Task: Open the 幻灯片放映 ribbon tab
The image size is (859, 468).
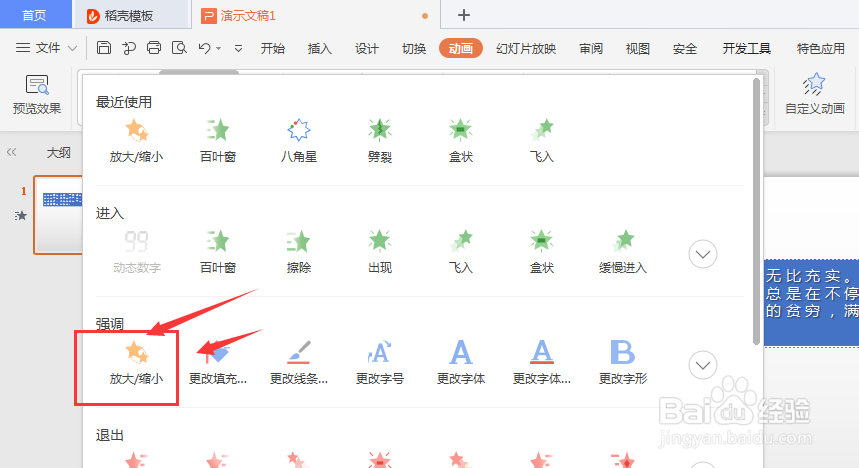Action: click(526, 48)
